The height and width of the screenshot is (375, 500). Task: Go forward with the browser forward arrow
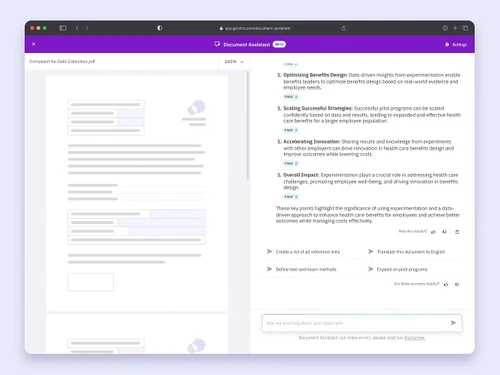pyautogui.click(x=87, y=28)
